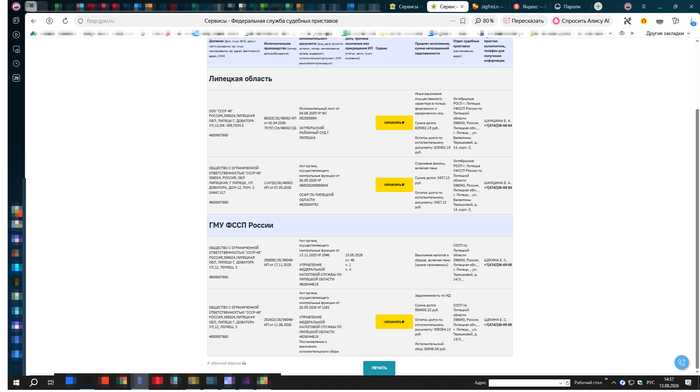Open Task View on the taskbar
This screenshot has width=700, height=392.
50,382
